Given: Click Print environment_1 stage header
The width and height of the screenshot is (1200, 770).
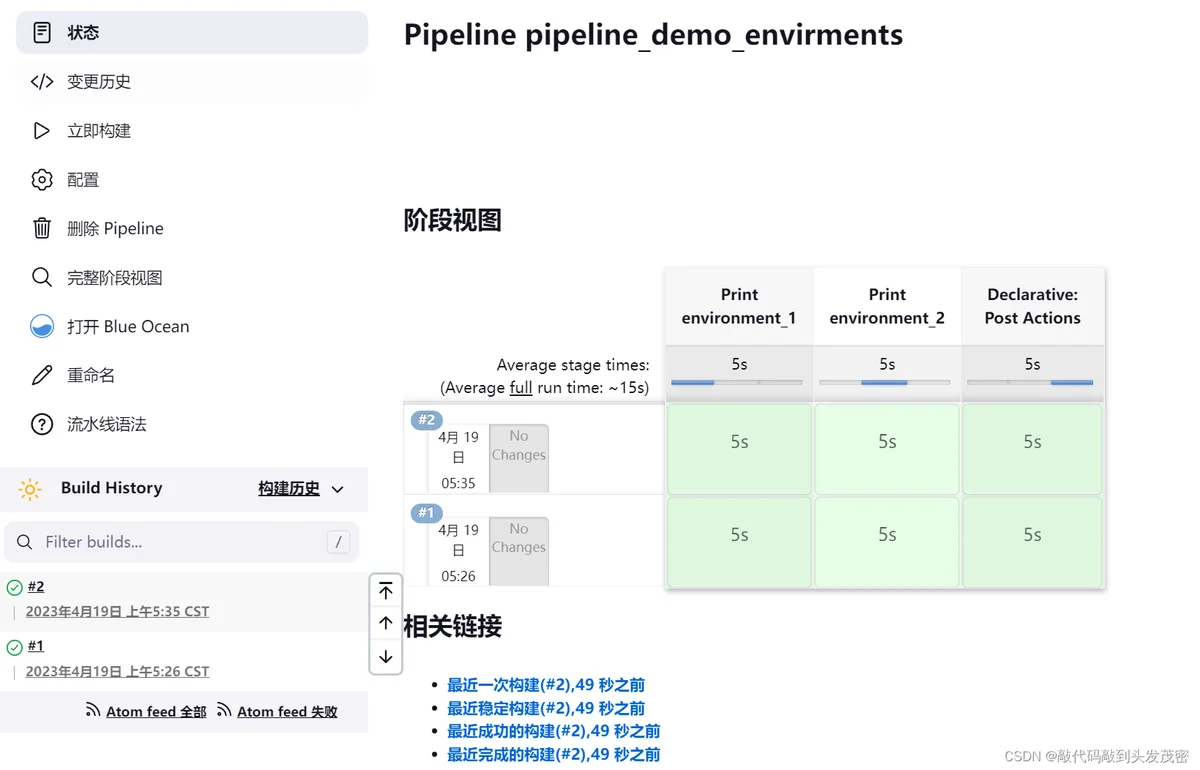Looking at the screenshot, I should pos(739,306).
